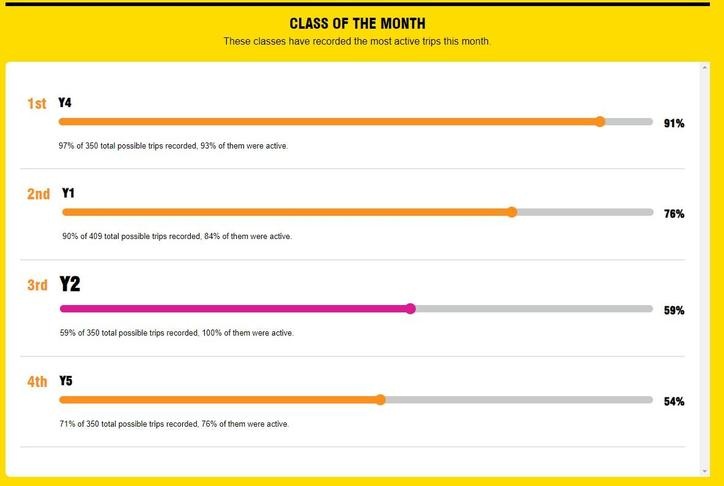Click the 54% score for Y5

pyautogui.click(x=674, y=402)
